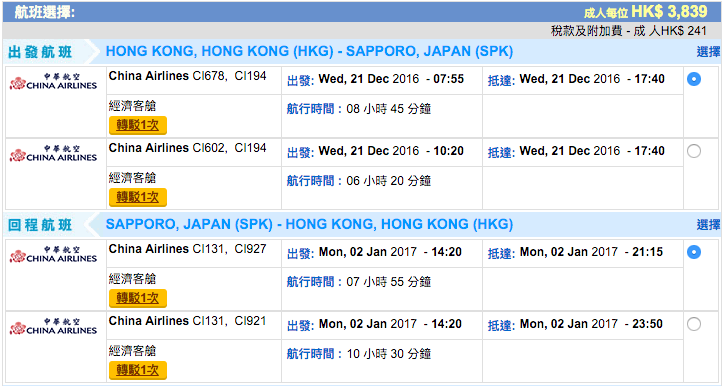Screen dimensions: 725x386
Task: Click the 轉駁1次 button under CI678, CI194
Action: tap(138, 125)
